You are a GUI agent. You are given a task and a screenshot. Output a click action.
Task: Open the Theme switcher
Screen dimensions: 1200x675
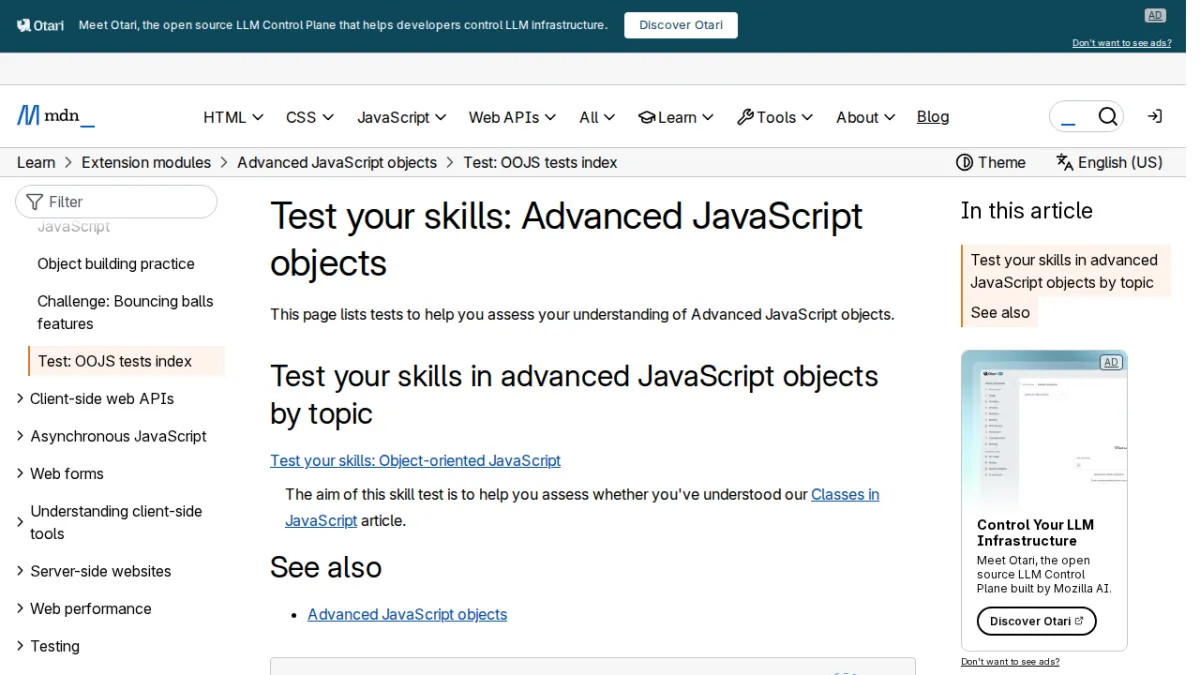(991, 162)
